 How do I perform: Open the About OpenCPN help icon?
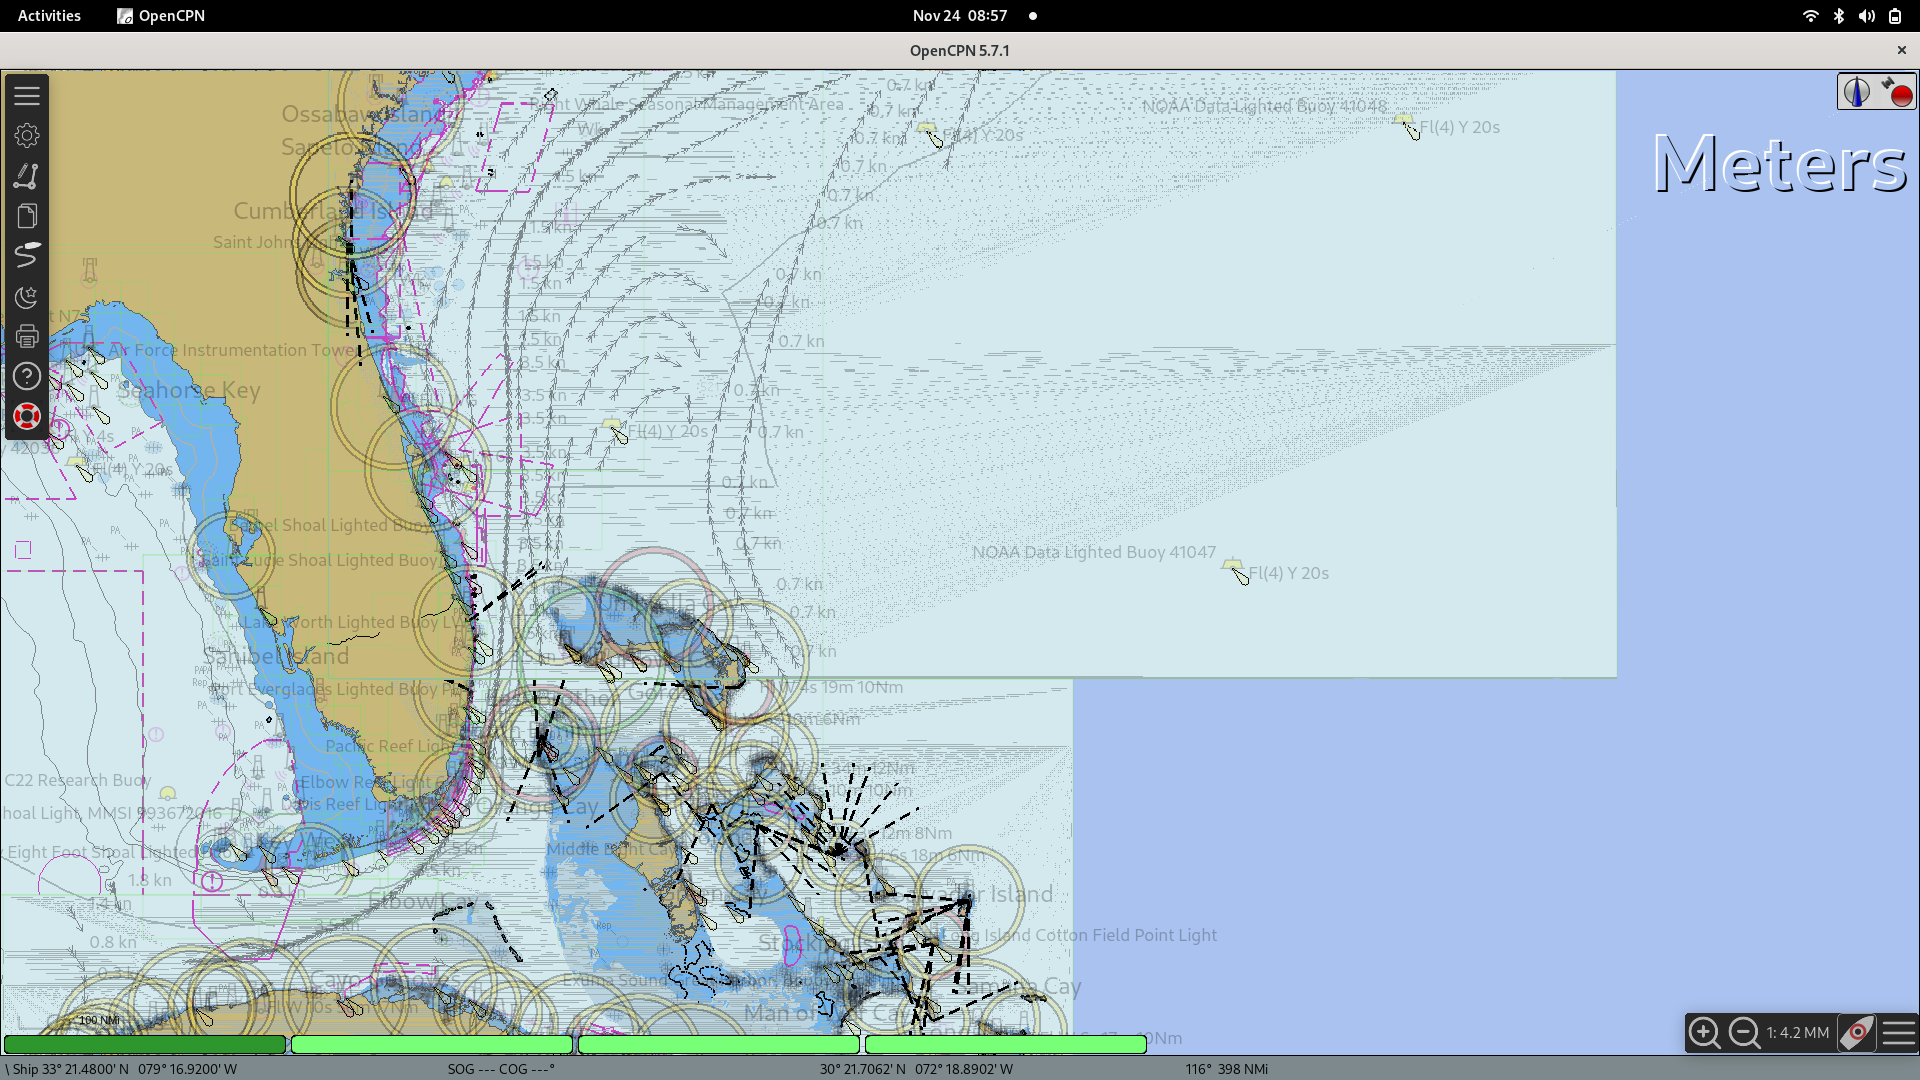click(27, 377)
